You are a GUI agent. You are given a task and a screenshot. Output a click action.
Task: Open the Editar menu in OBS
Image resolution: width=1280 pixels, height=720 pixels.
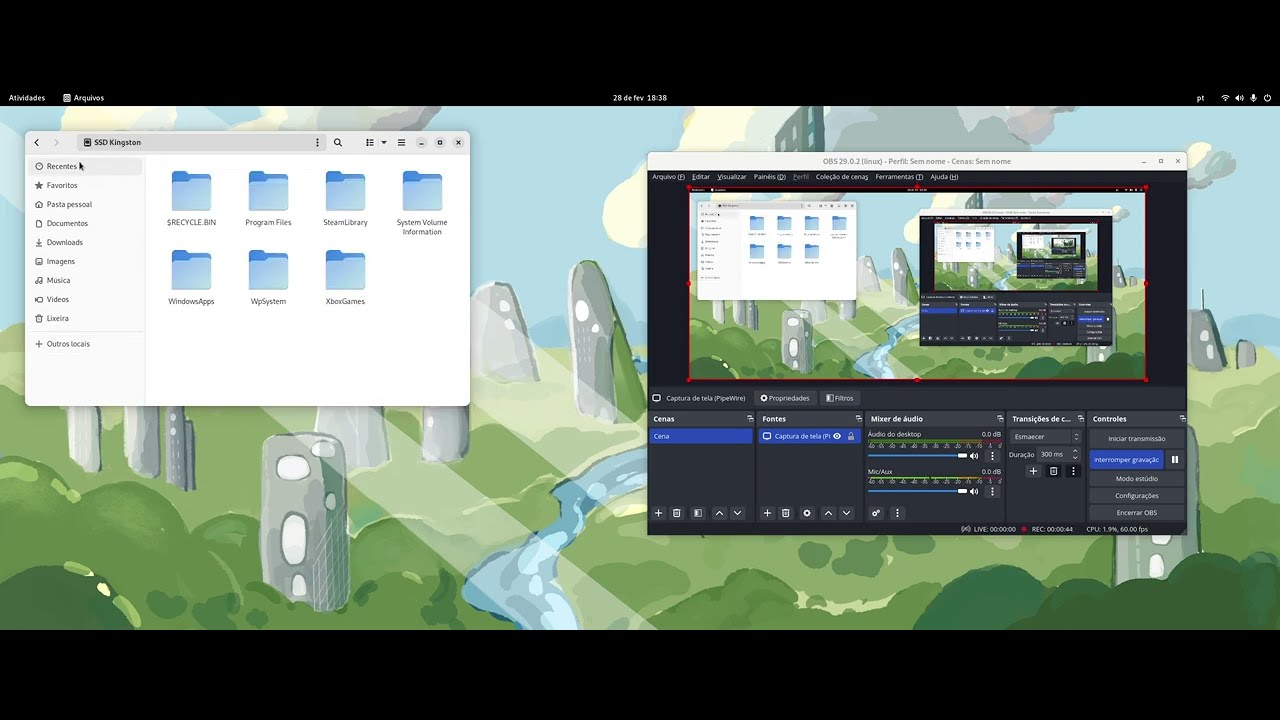(x=701, y=177)
